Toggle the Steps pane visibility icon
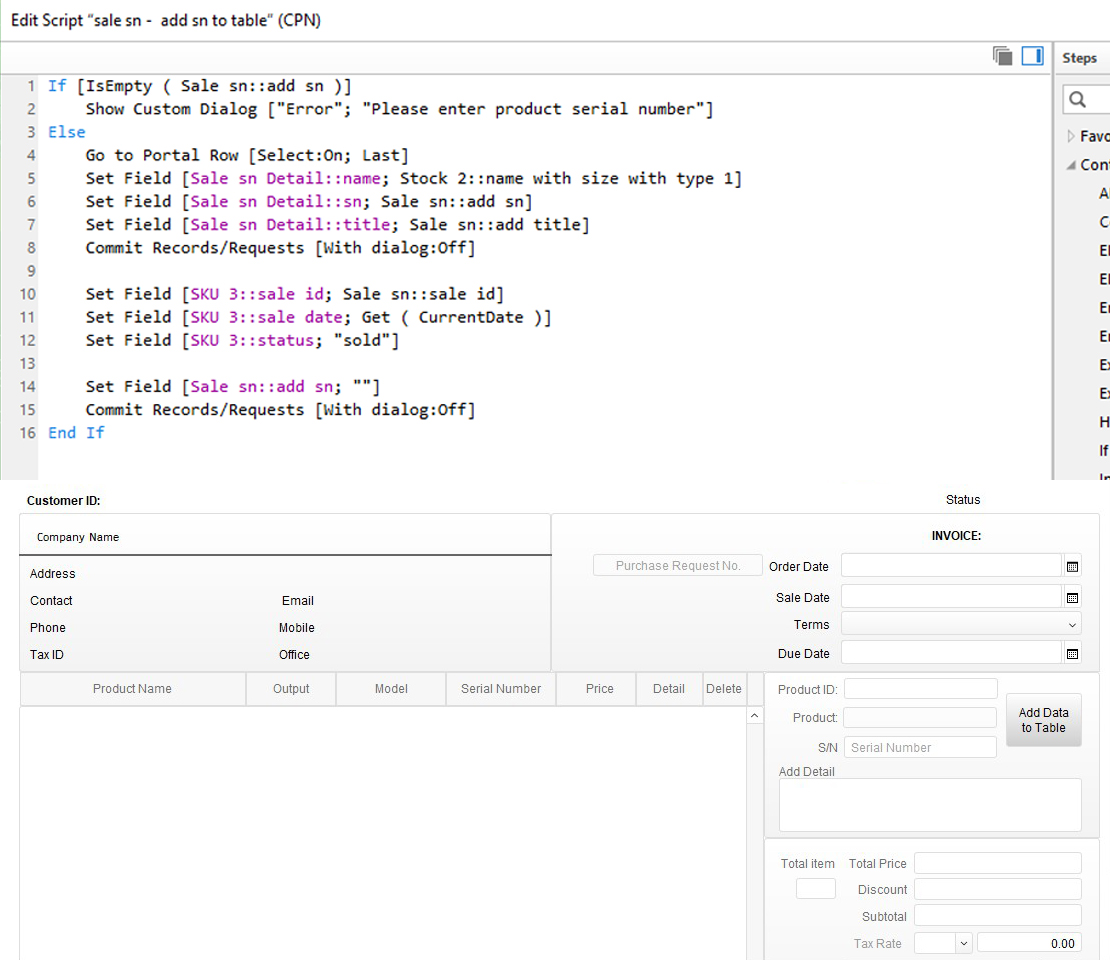1110x960 pixels. pyautogui.click(x=1032, y=56)
